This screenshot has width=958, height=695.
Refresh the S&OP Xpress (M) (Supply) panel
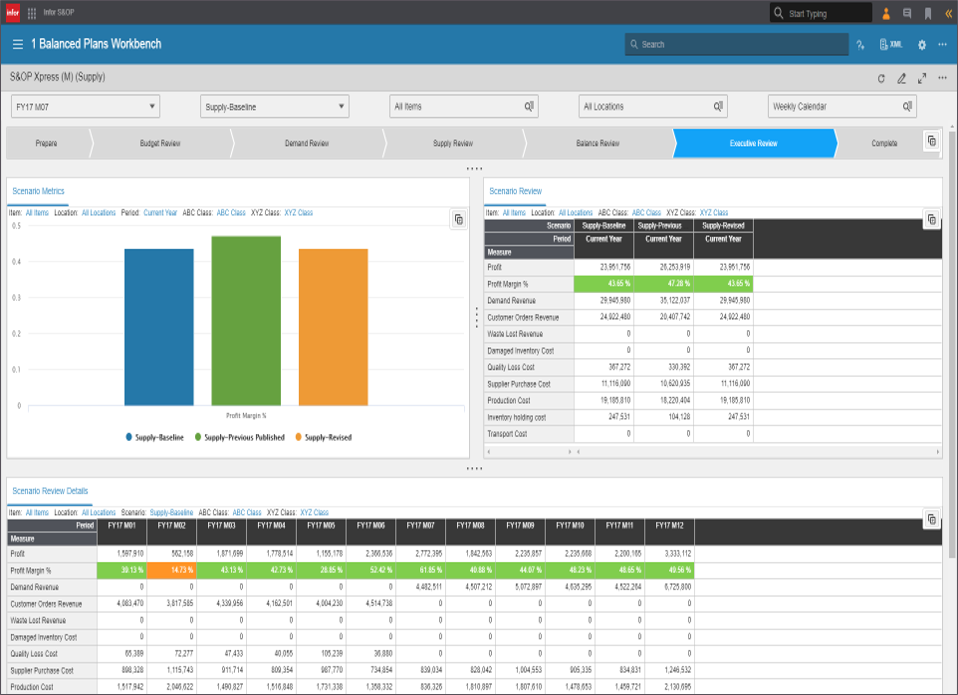pyautogui.click(x=881, y=77)
